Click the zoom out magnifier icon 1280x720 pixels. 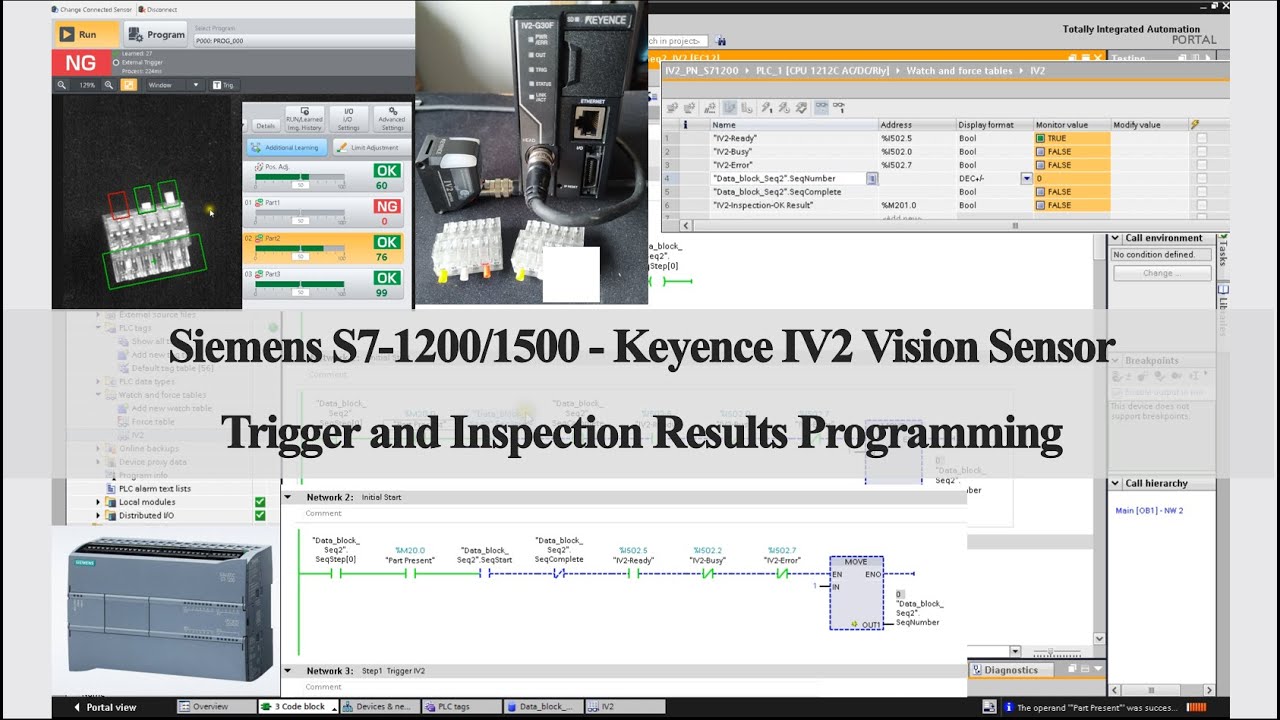pos(62,85)
